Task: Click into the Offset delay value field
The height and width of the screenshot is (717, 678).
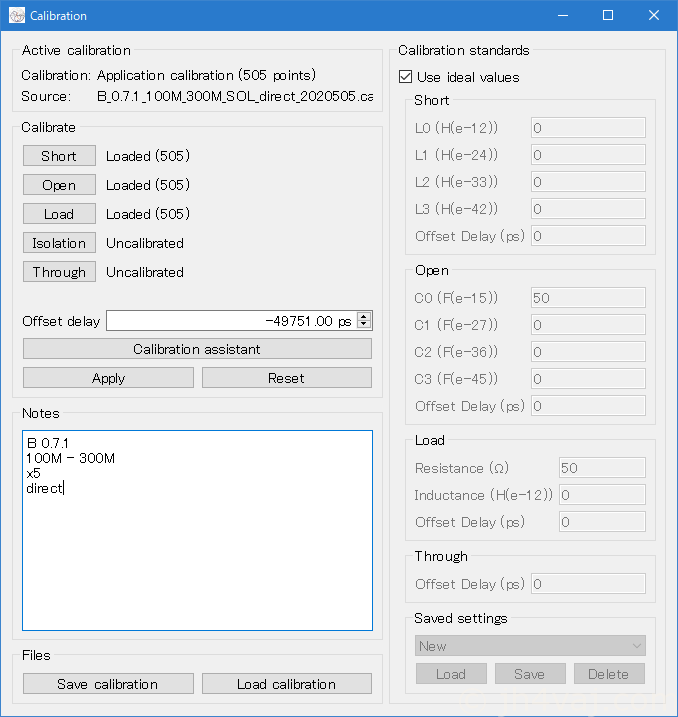Action: (230, 321)
